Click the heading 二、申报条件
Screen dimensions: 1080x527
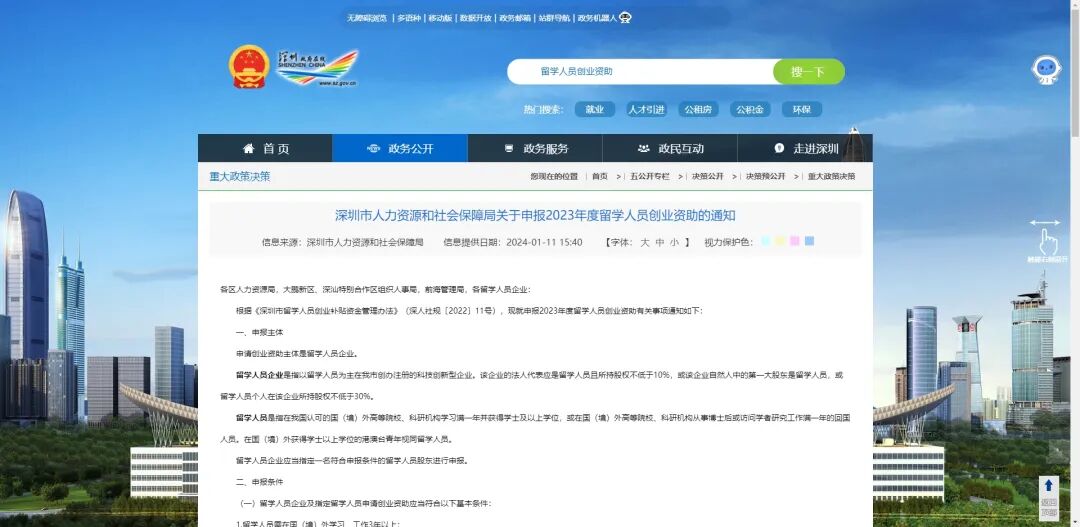click(x=260, y=482)
